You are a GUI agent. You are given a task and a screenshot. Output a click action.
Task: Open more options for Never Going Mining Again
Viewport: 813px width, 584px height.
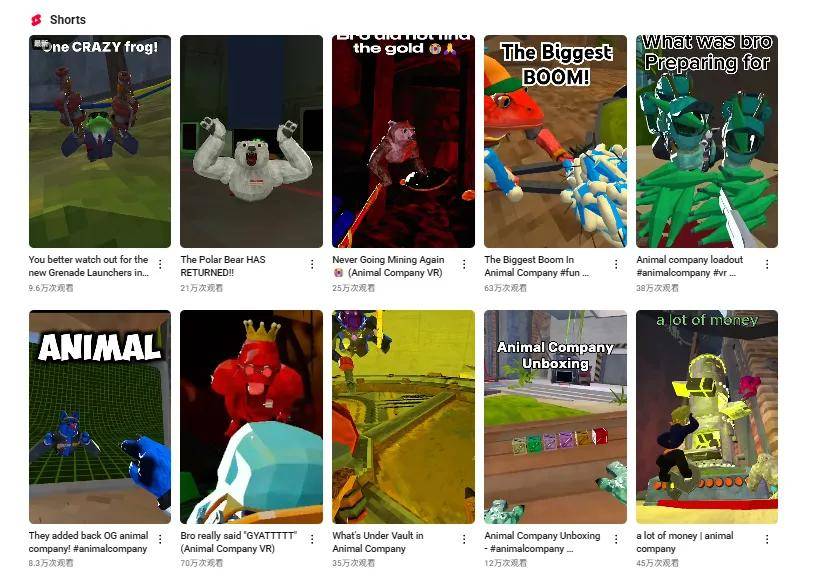click(x=464, y=265)
